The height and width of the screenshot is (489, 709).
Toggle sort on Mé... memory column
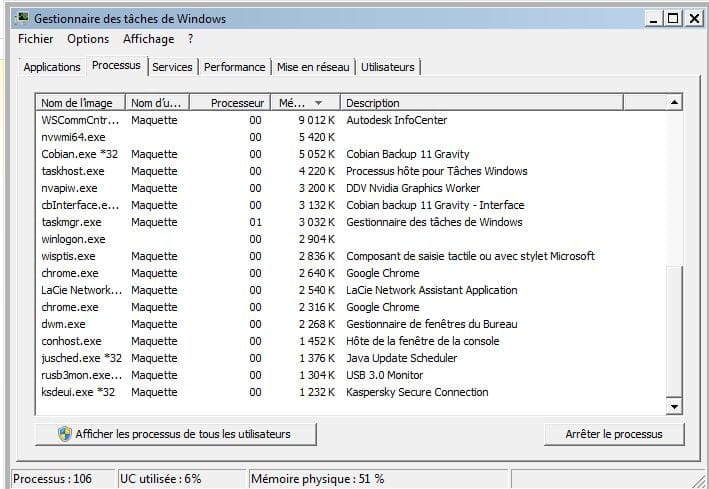pos(305,103)
